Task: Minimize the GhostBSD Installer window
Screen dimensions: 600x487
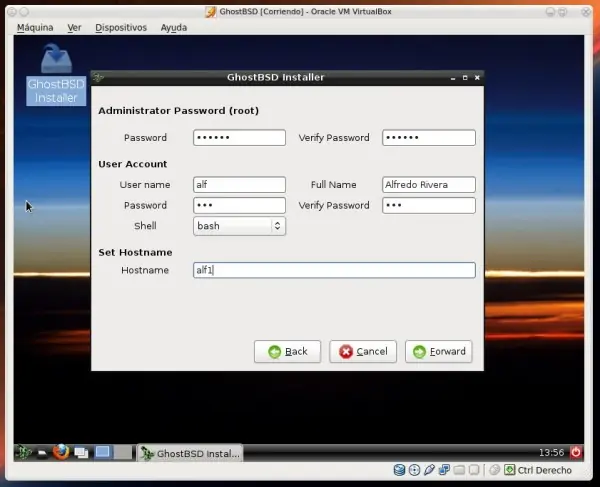Action: (453, 78)
